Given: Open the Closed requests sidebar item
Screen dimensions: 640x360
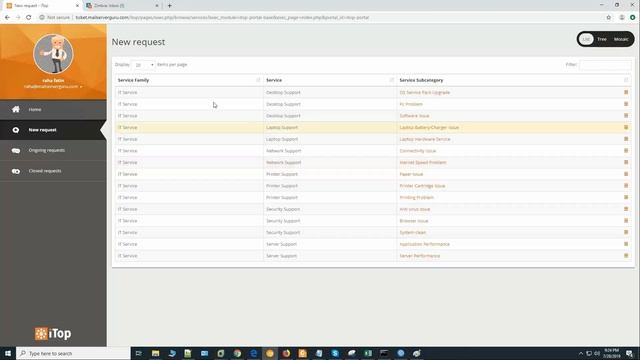Looking at the screenshot, I should (x=53, y=171).
